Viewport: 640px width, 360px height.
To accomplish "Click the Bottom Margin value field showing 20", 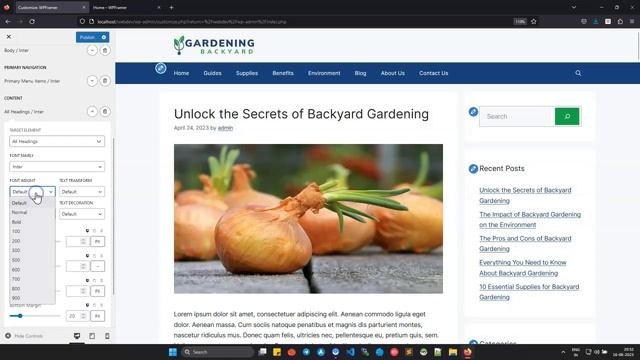I will 77,316.
